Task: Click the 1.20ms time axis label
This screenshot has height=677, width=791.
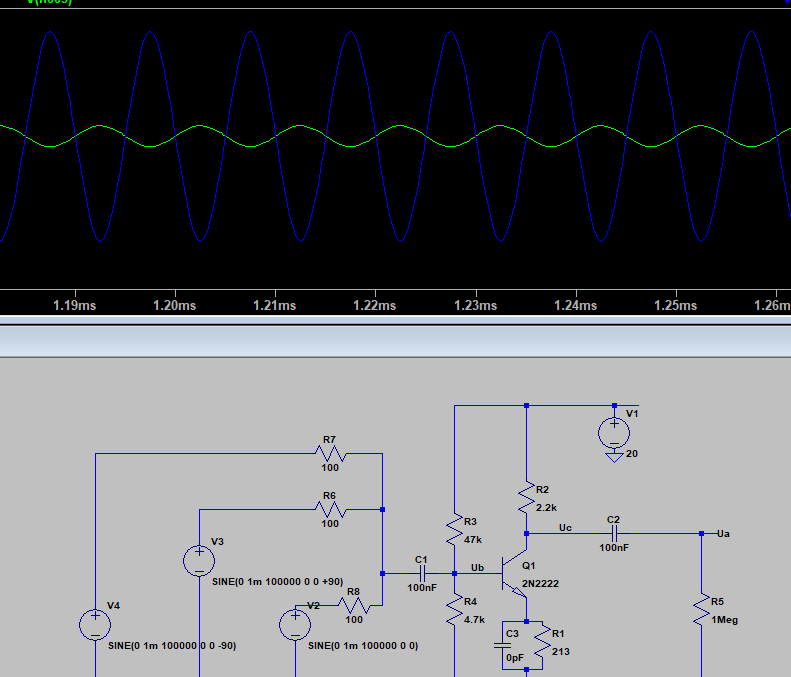Action: coord(175,306)
